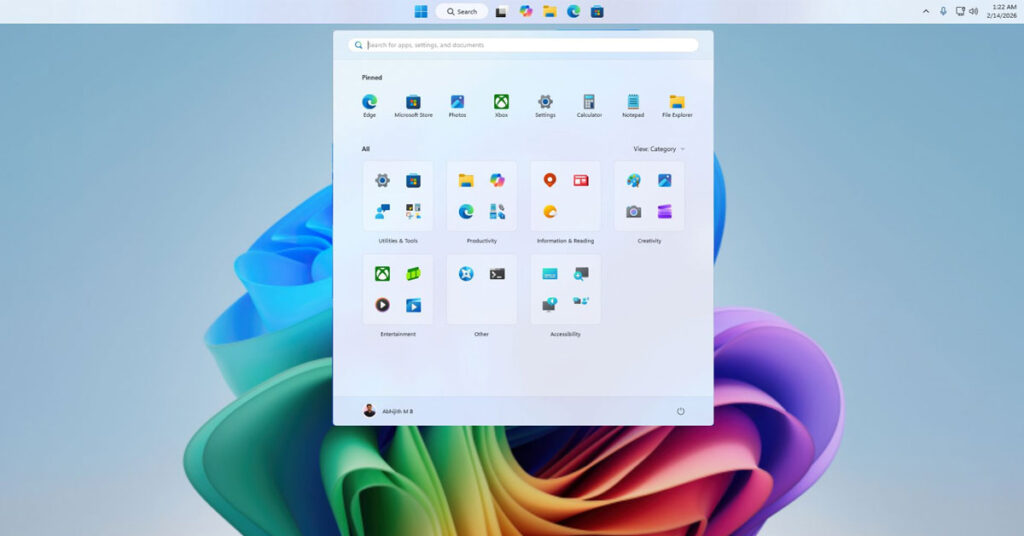Open Microsoft Store from the taskbar

[x=597, y=12]
